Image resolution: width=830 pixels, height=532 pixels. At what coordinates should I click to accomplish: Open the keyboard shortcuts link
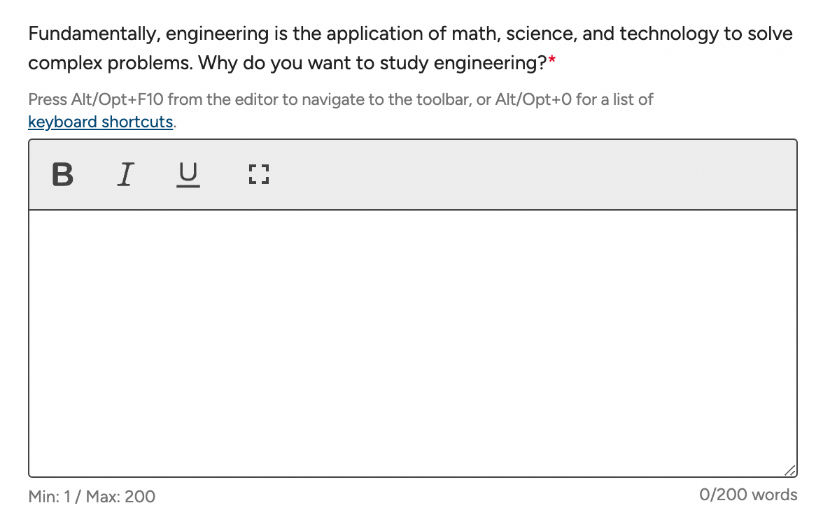pos(101,122)
